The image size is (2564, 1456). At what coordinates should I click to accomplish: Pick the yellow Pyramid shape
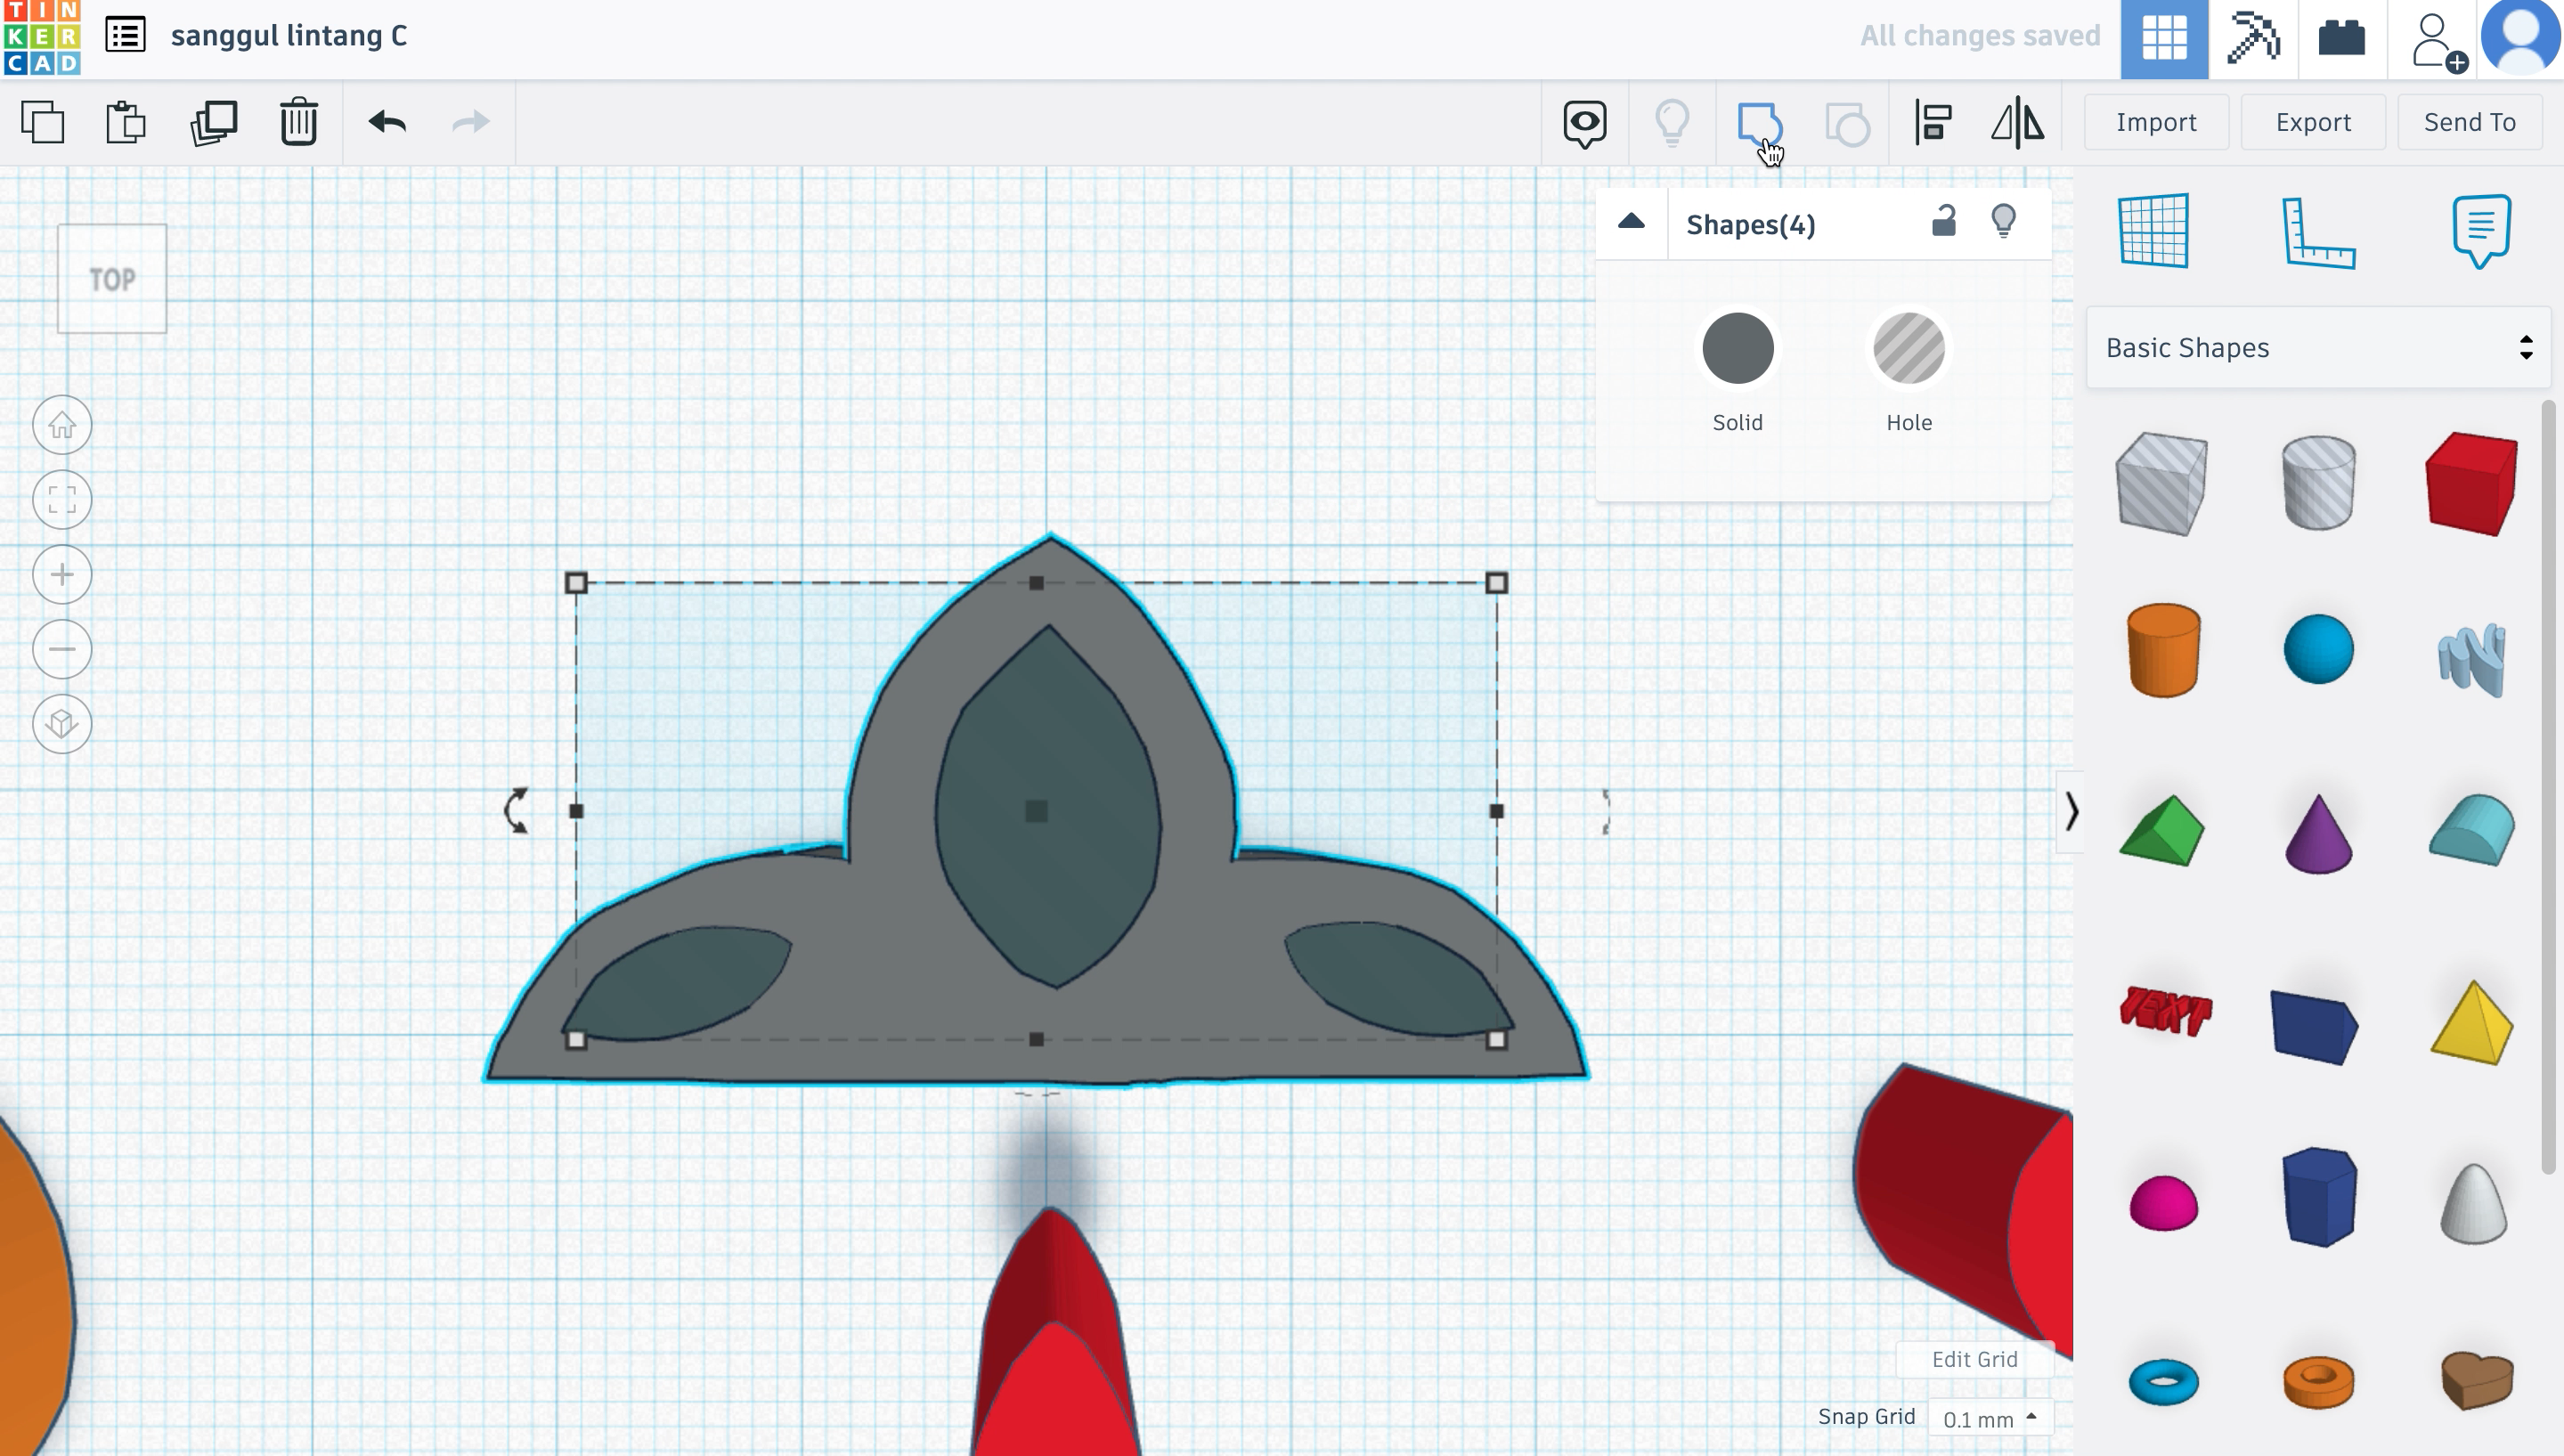[x=2472, y=1022]
